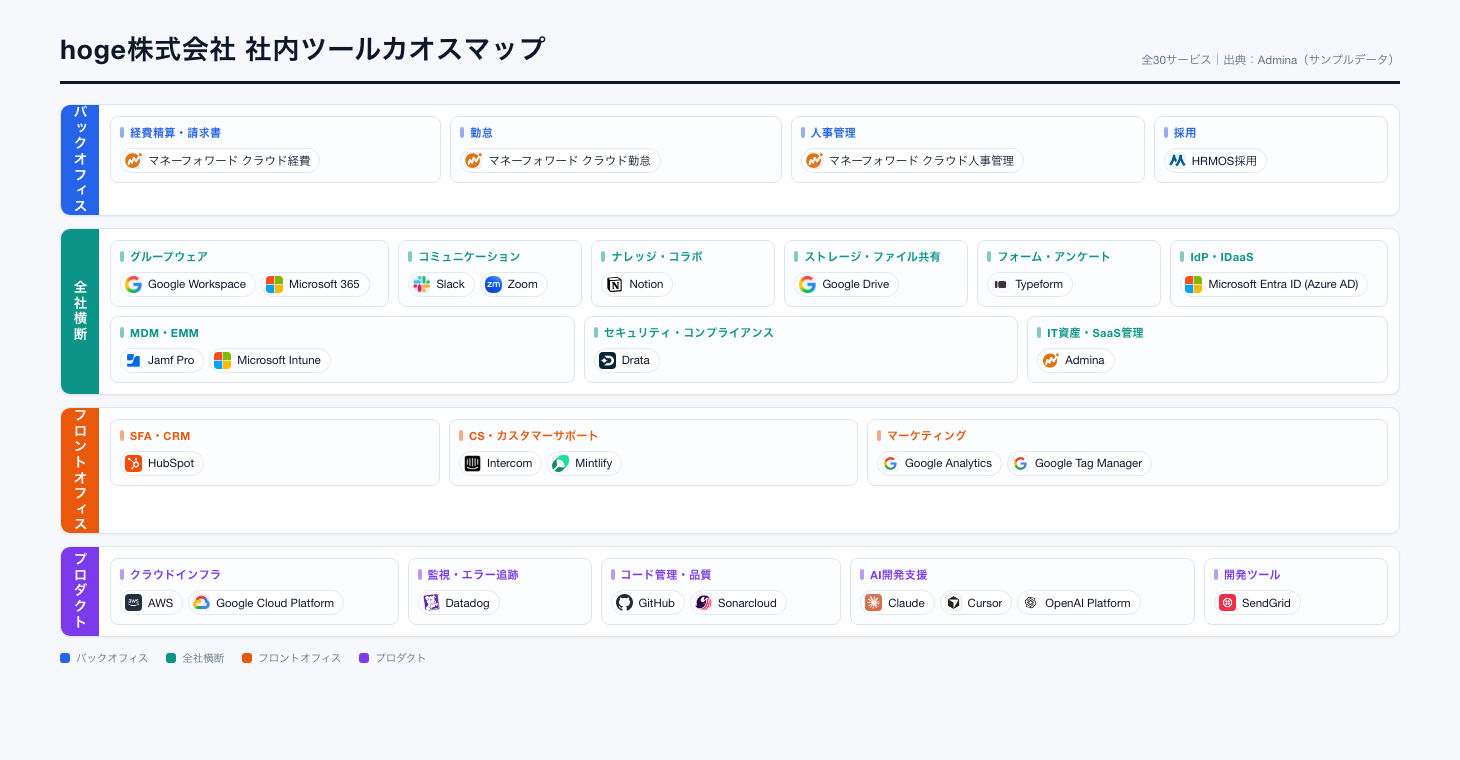The width and height of the screenshot is (1460, 760).
Task: Click the Zoom logo icon
Action: (x=493, y=284)
